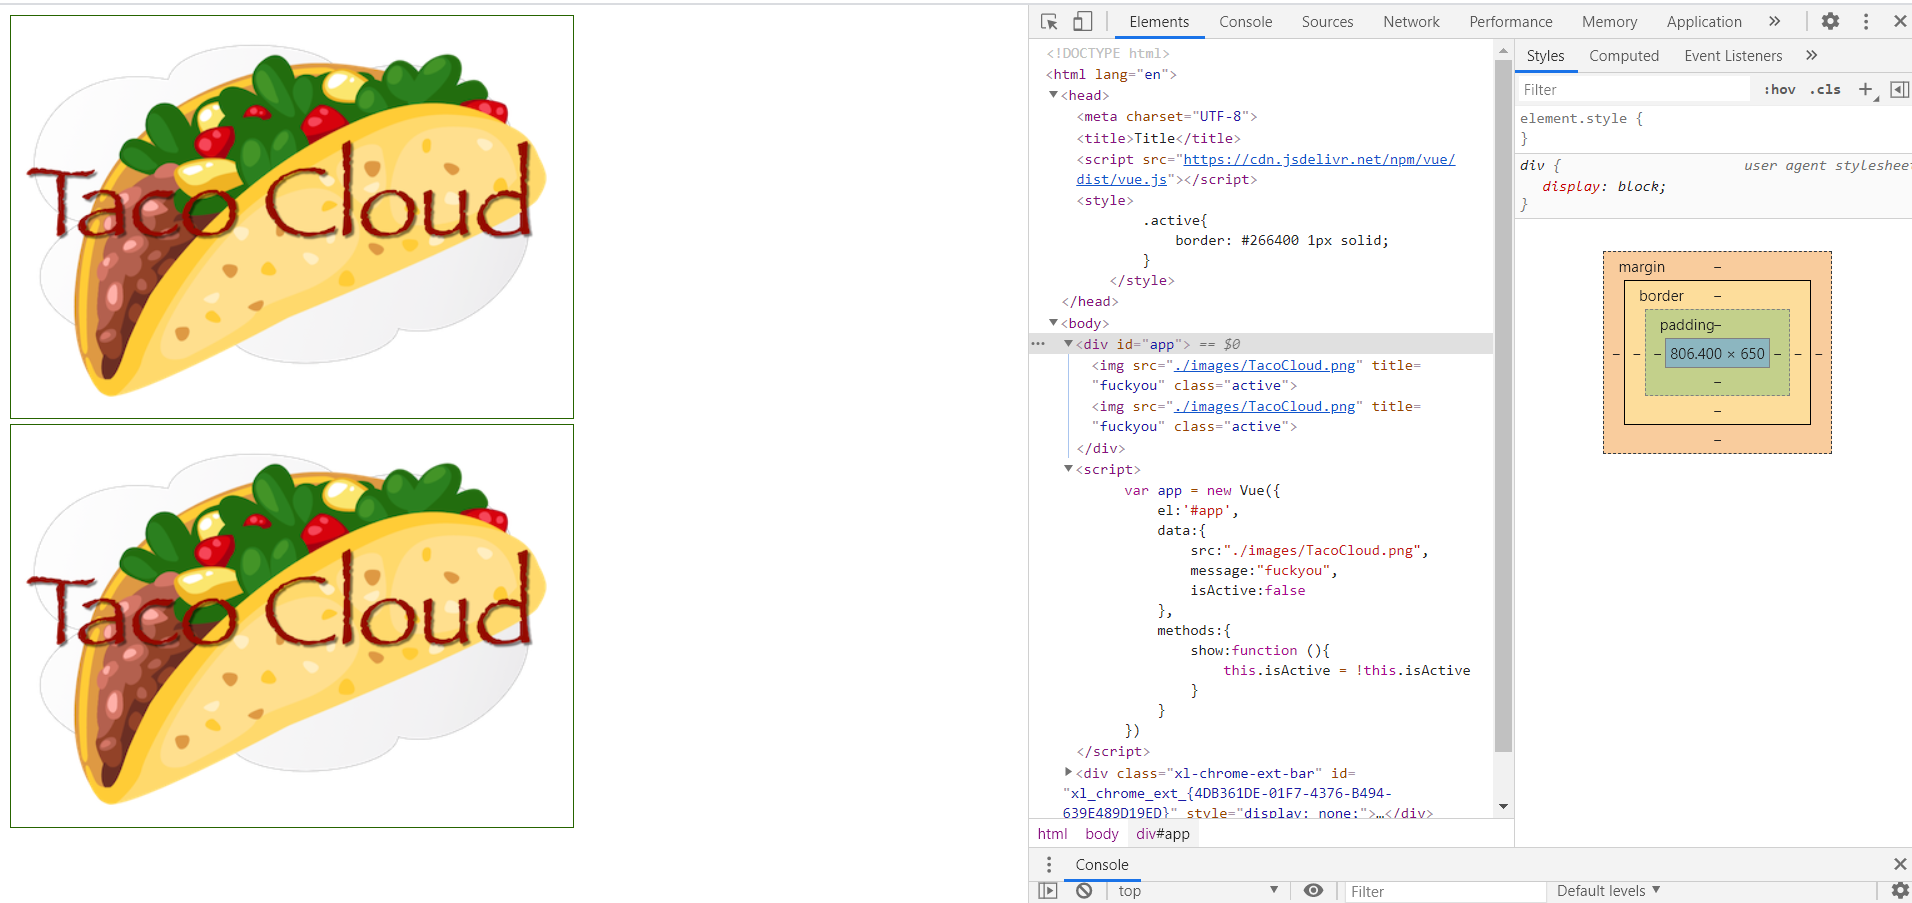The height and width of the screenshot is (903, 1912).
Task: Activate the inspect element picker icon
Action: pyautogui.click(x=1049, y=21)
